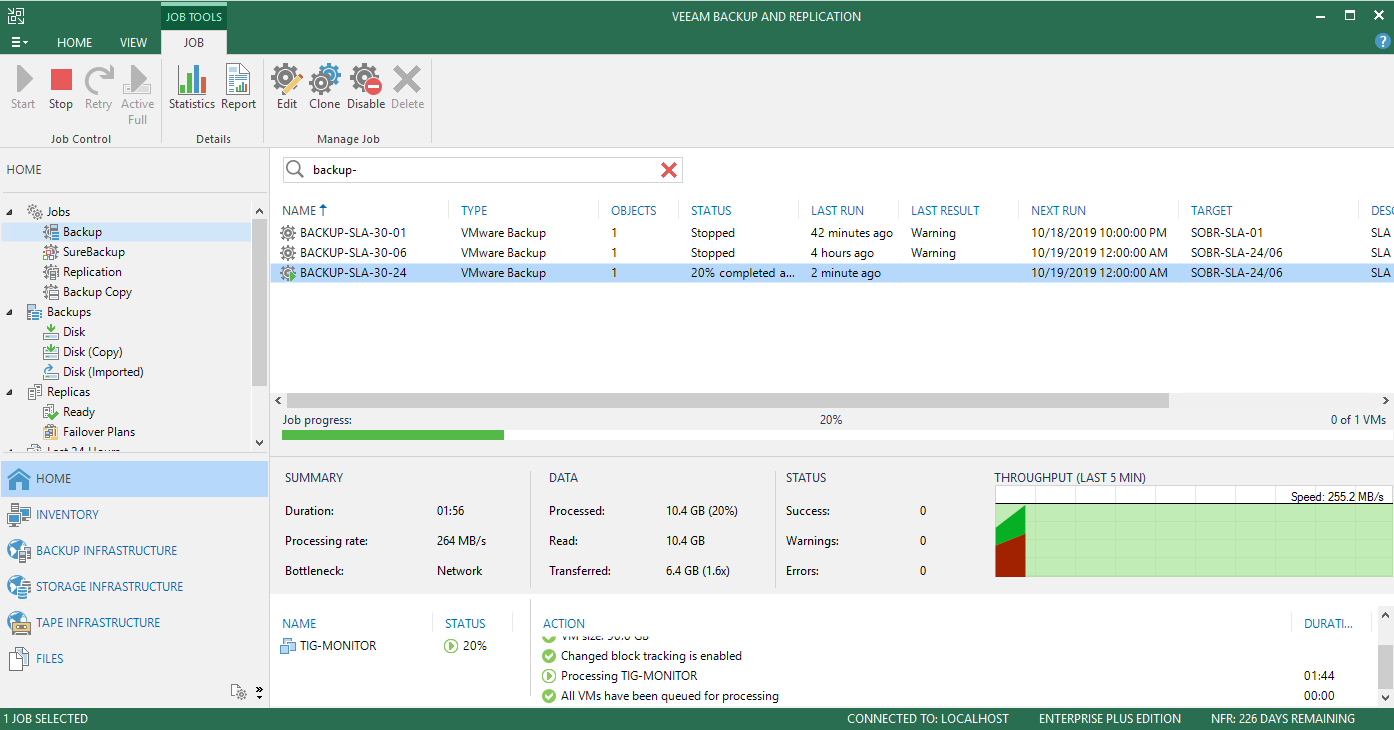The width and height of the screenshot is (1394, 730).
Task: Switch to the HOME ribbon tab
Action: point(74,43)
